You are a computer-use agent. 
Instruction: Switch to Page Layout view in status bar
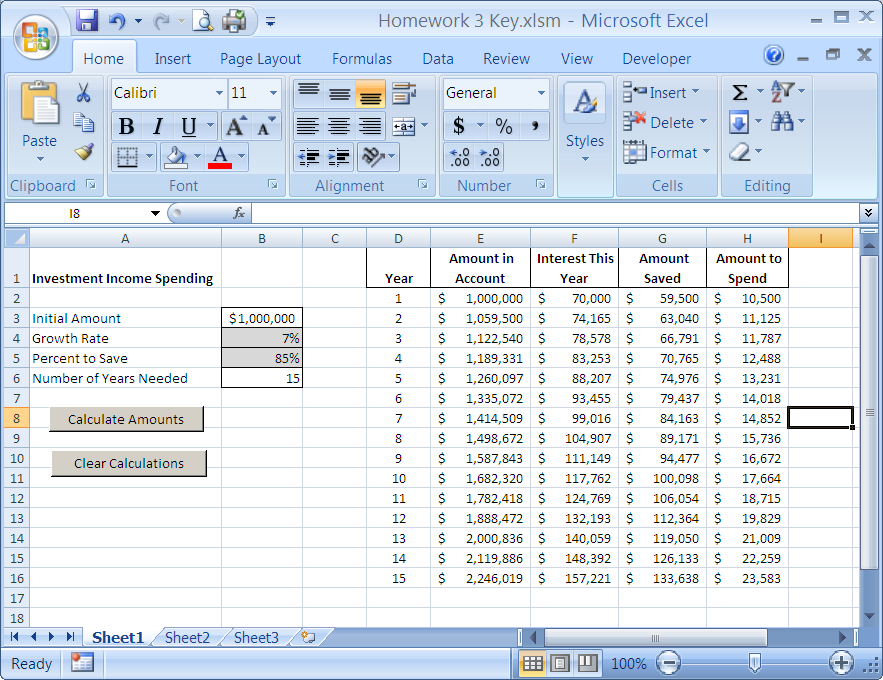[560, 663]
